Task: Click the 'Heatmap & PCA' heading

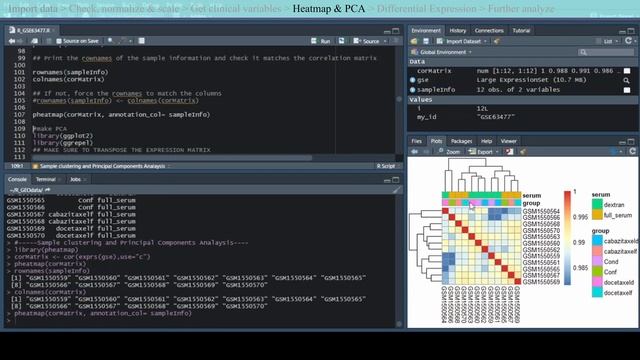Action: [329, 9]
